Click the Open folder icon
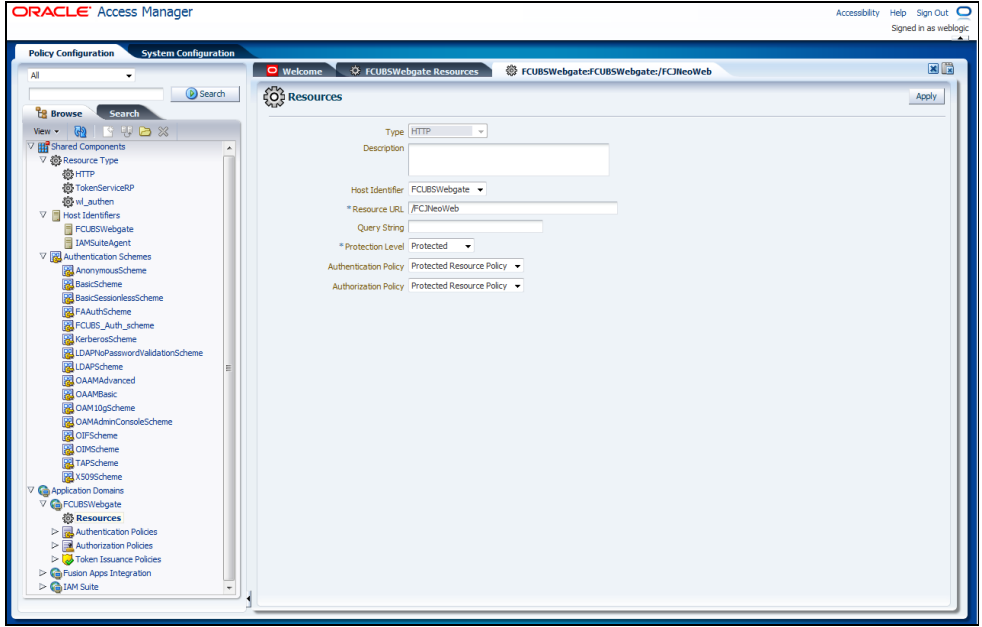This screenshot has width=982, height=627. (145, 132)
